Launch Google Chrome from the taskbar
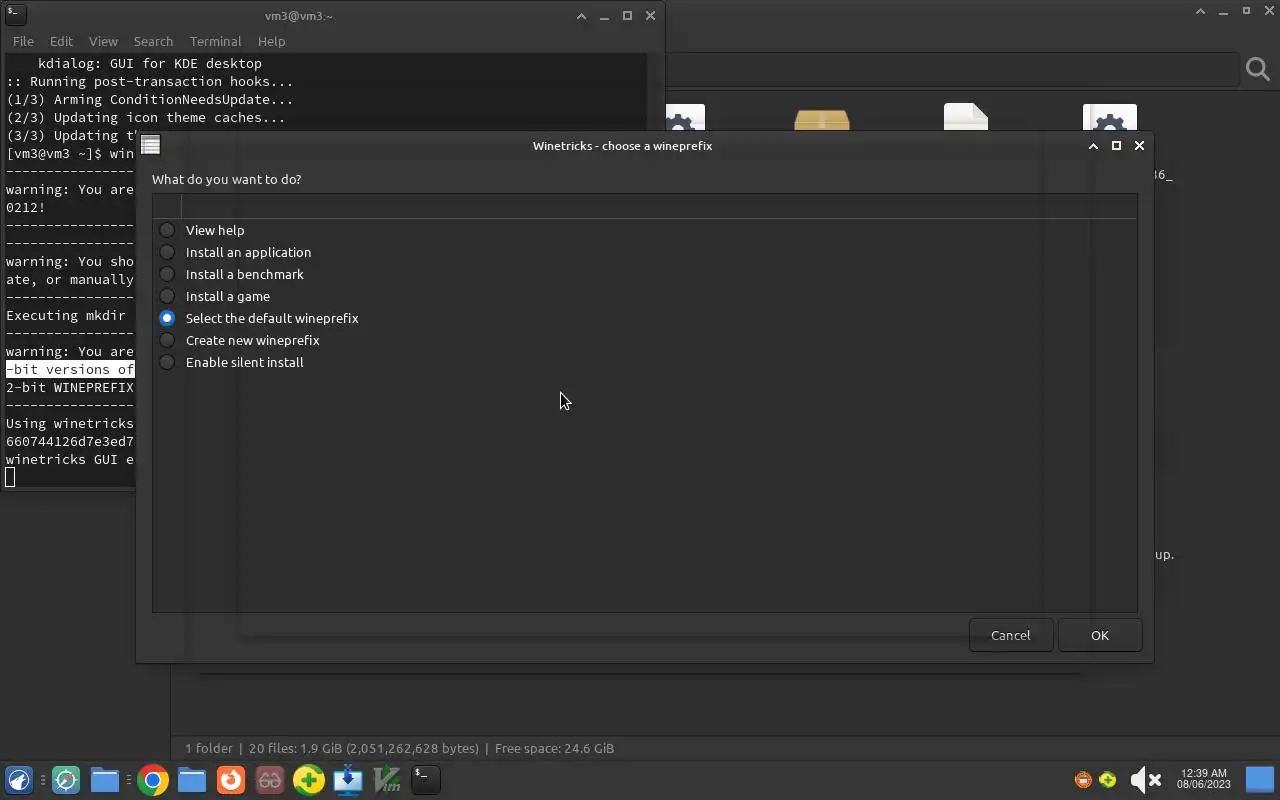 tap(153, 780)
